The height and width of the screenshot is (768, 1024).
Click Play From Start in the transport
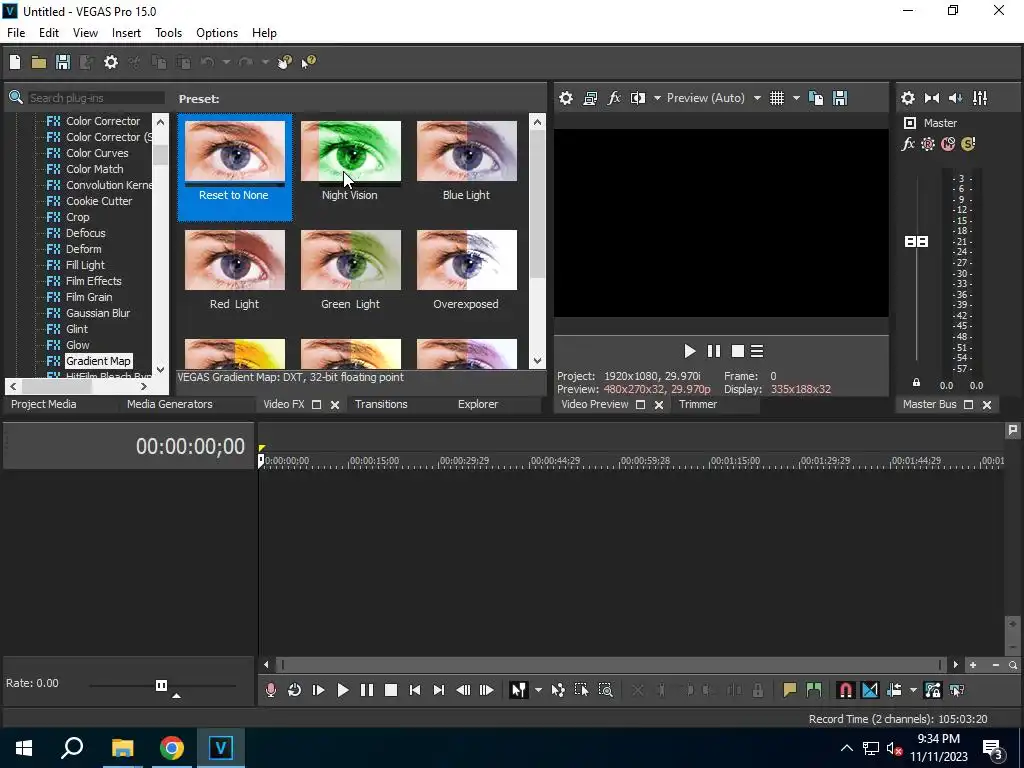319,690
